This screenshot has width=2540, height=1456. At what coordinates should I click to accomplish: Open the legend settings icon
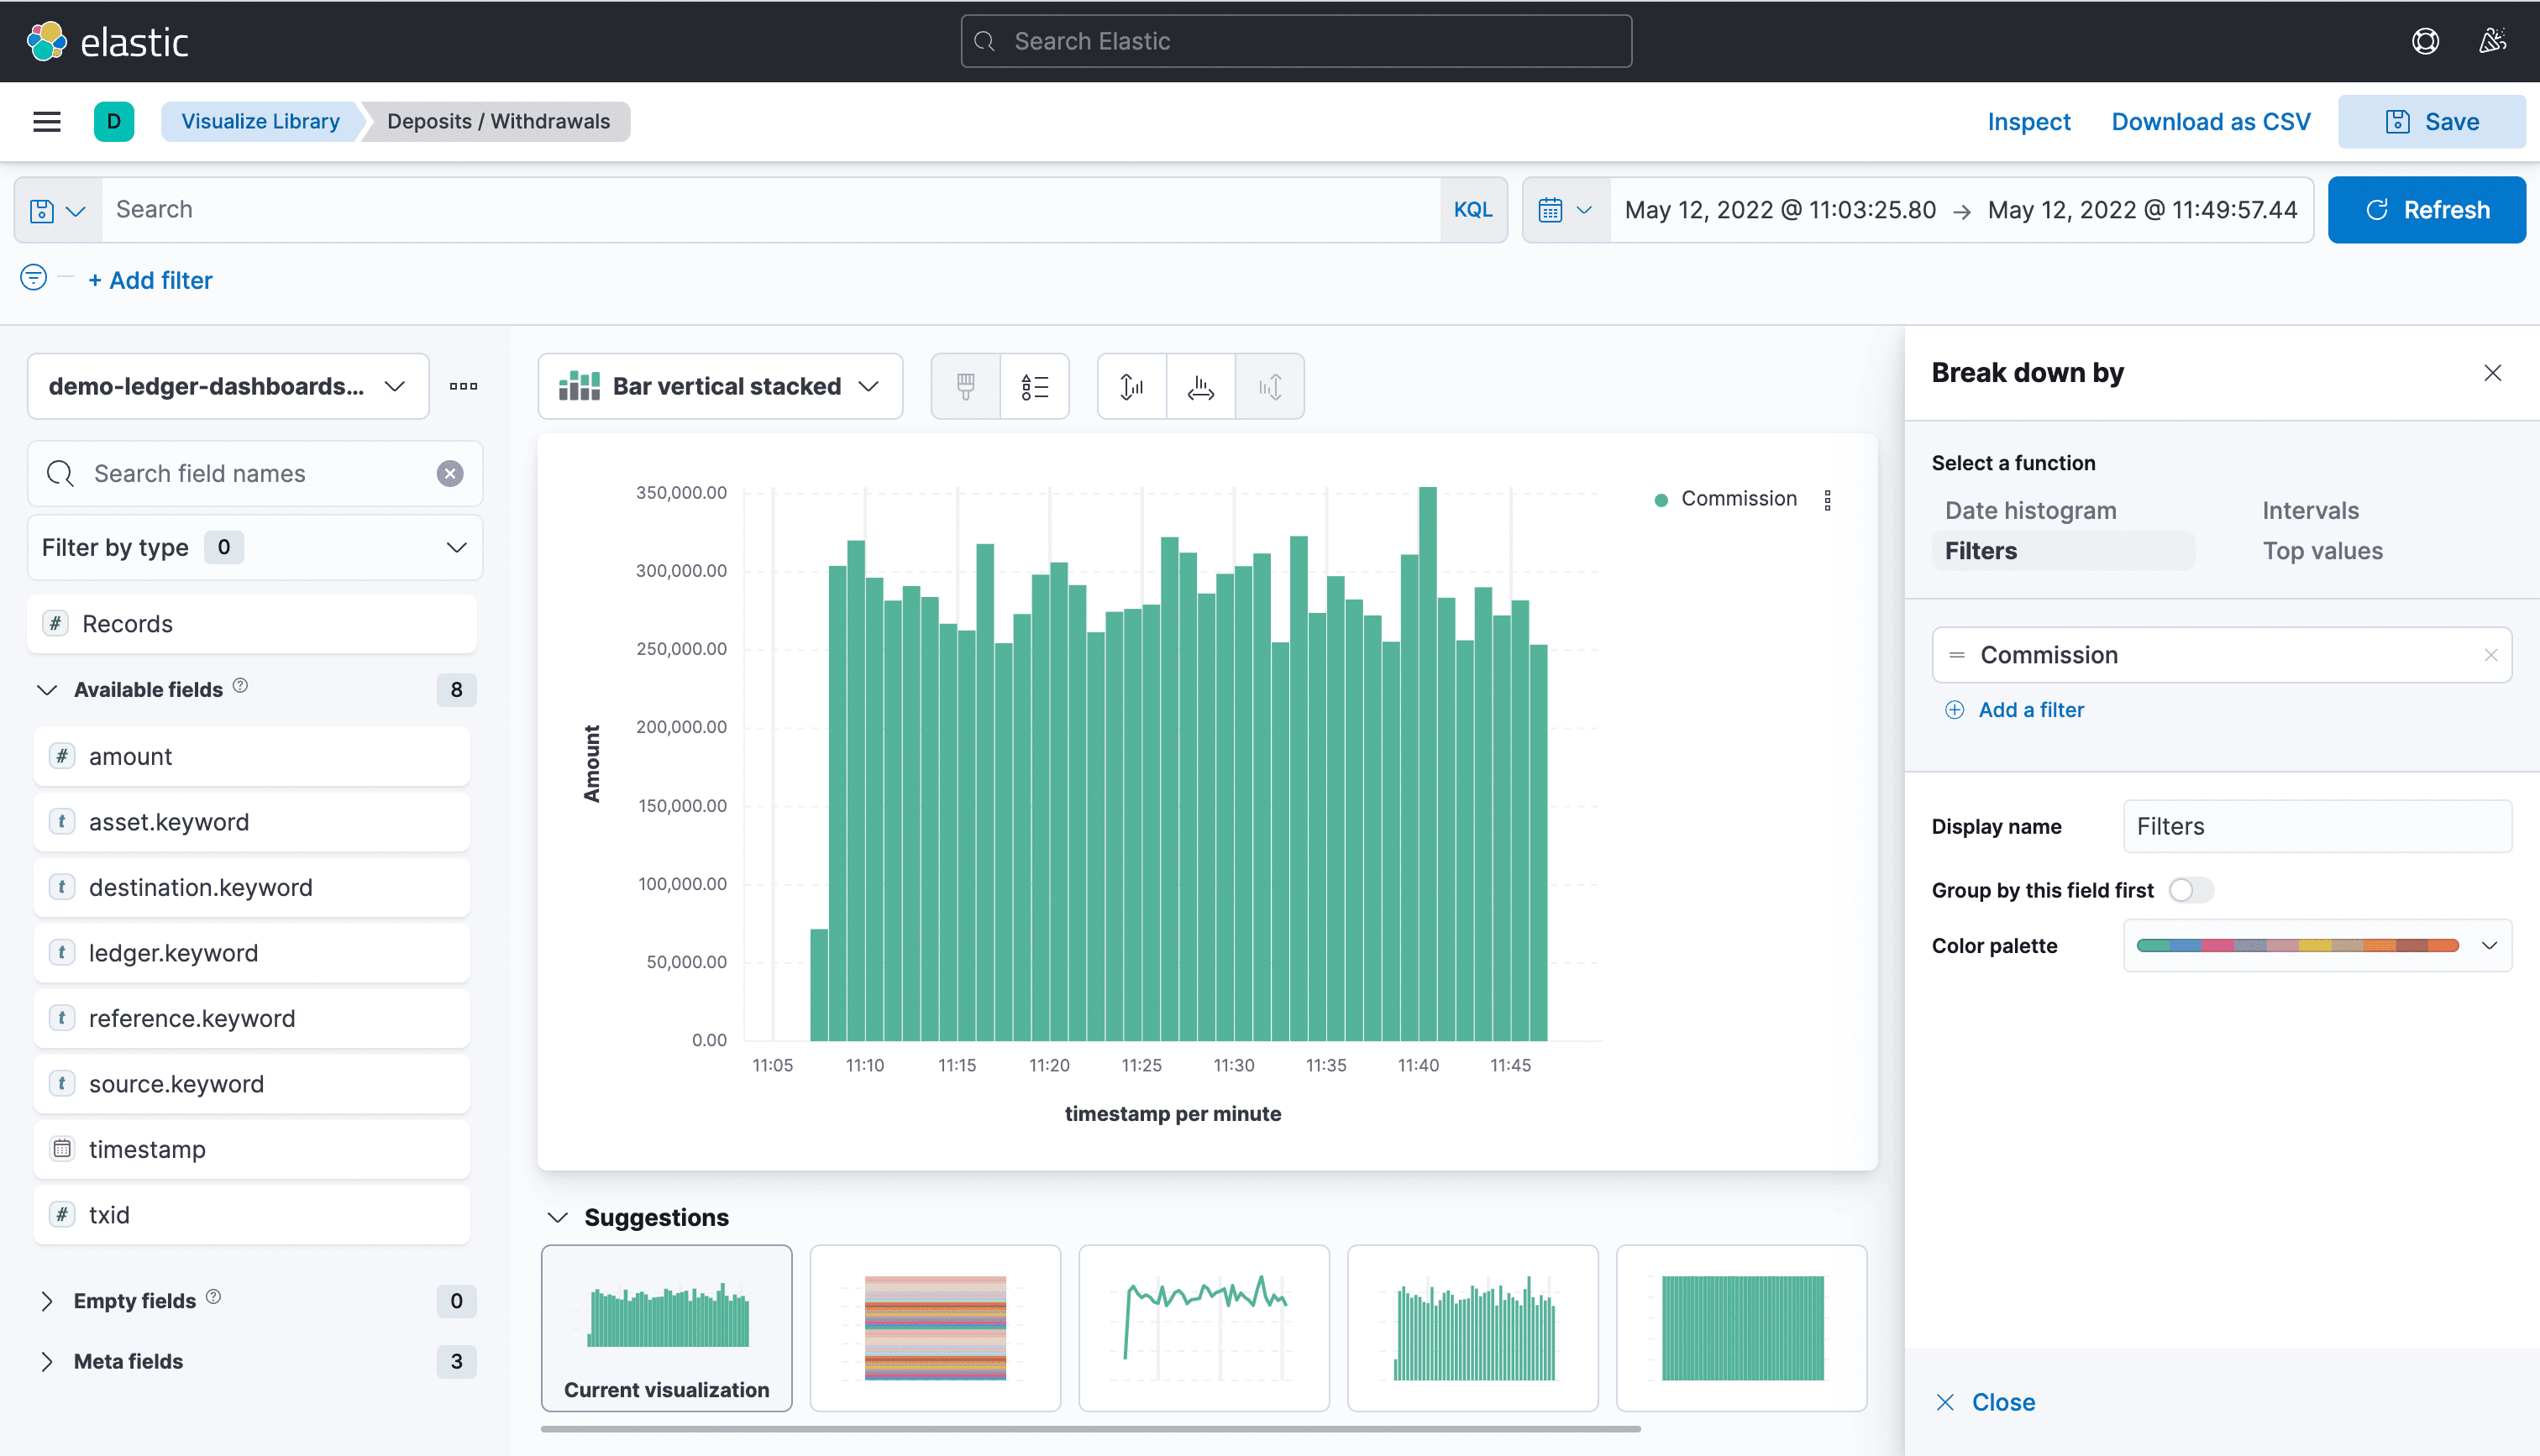[1034, 386]
